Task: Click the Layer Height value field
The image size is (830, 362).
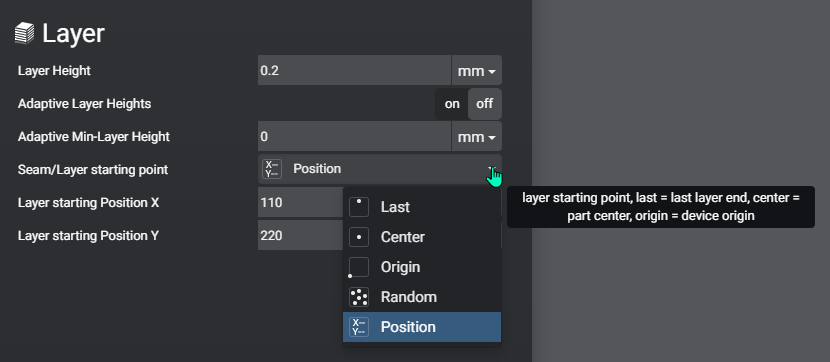Action: coord(354,70)
